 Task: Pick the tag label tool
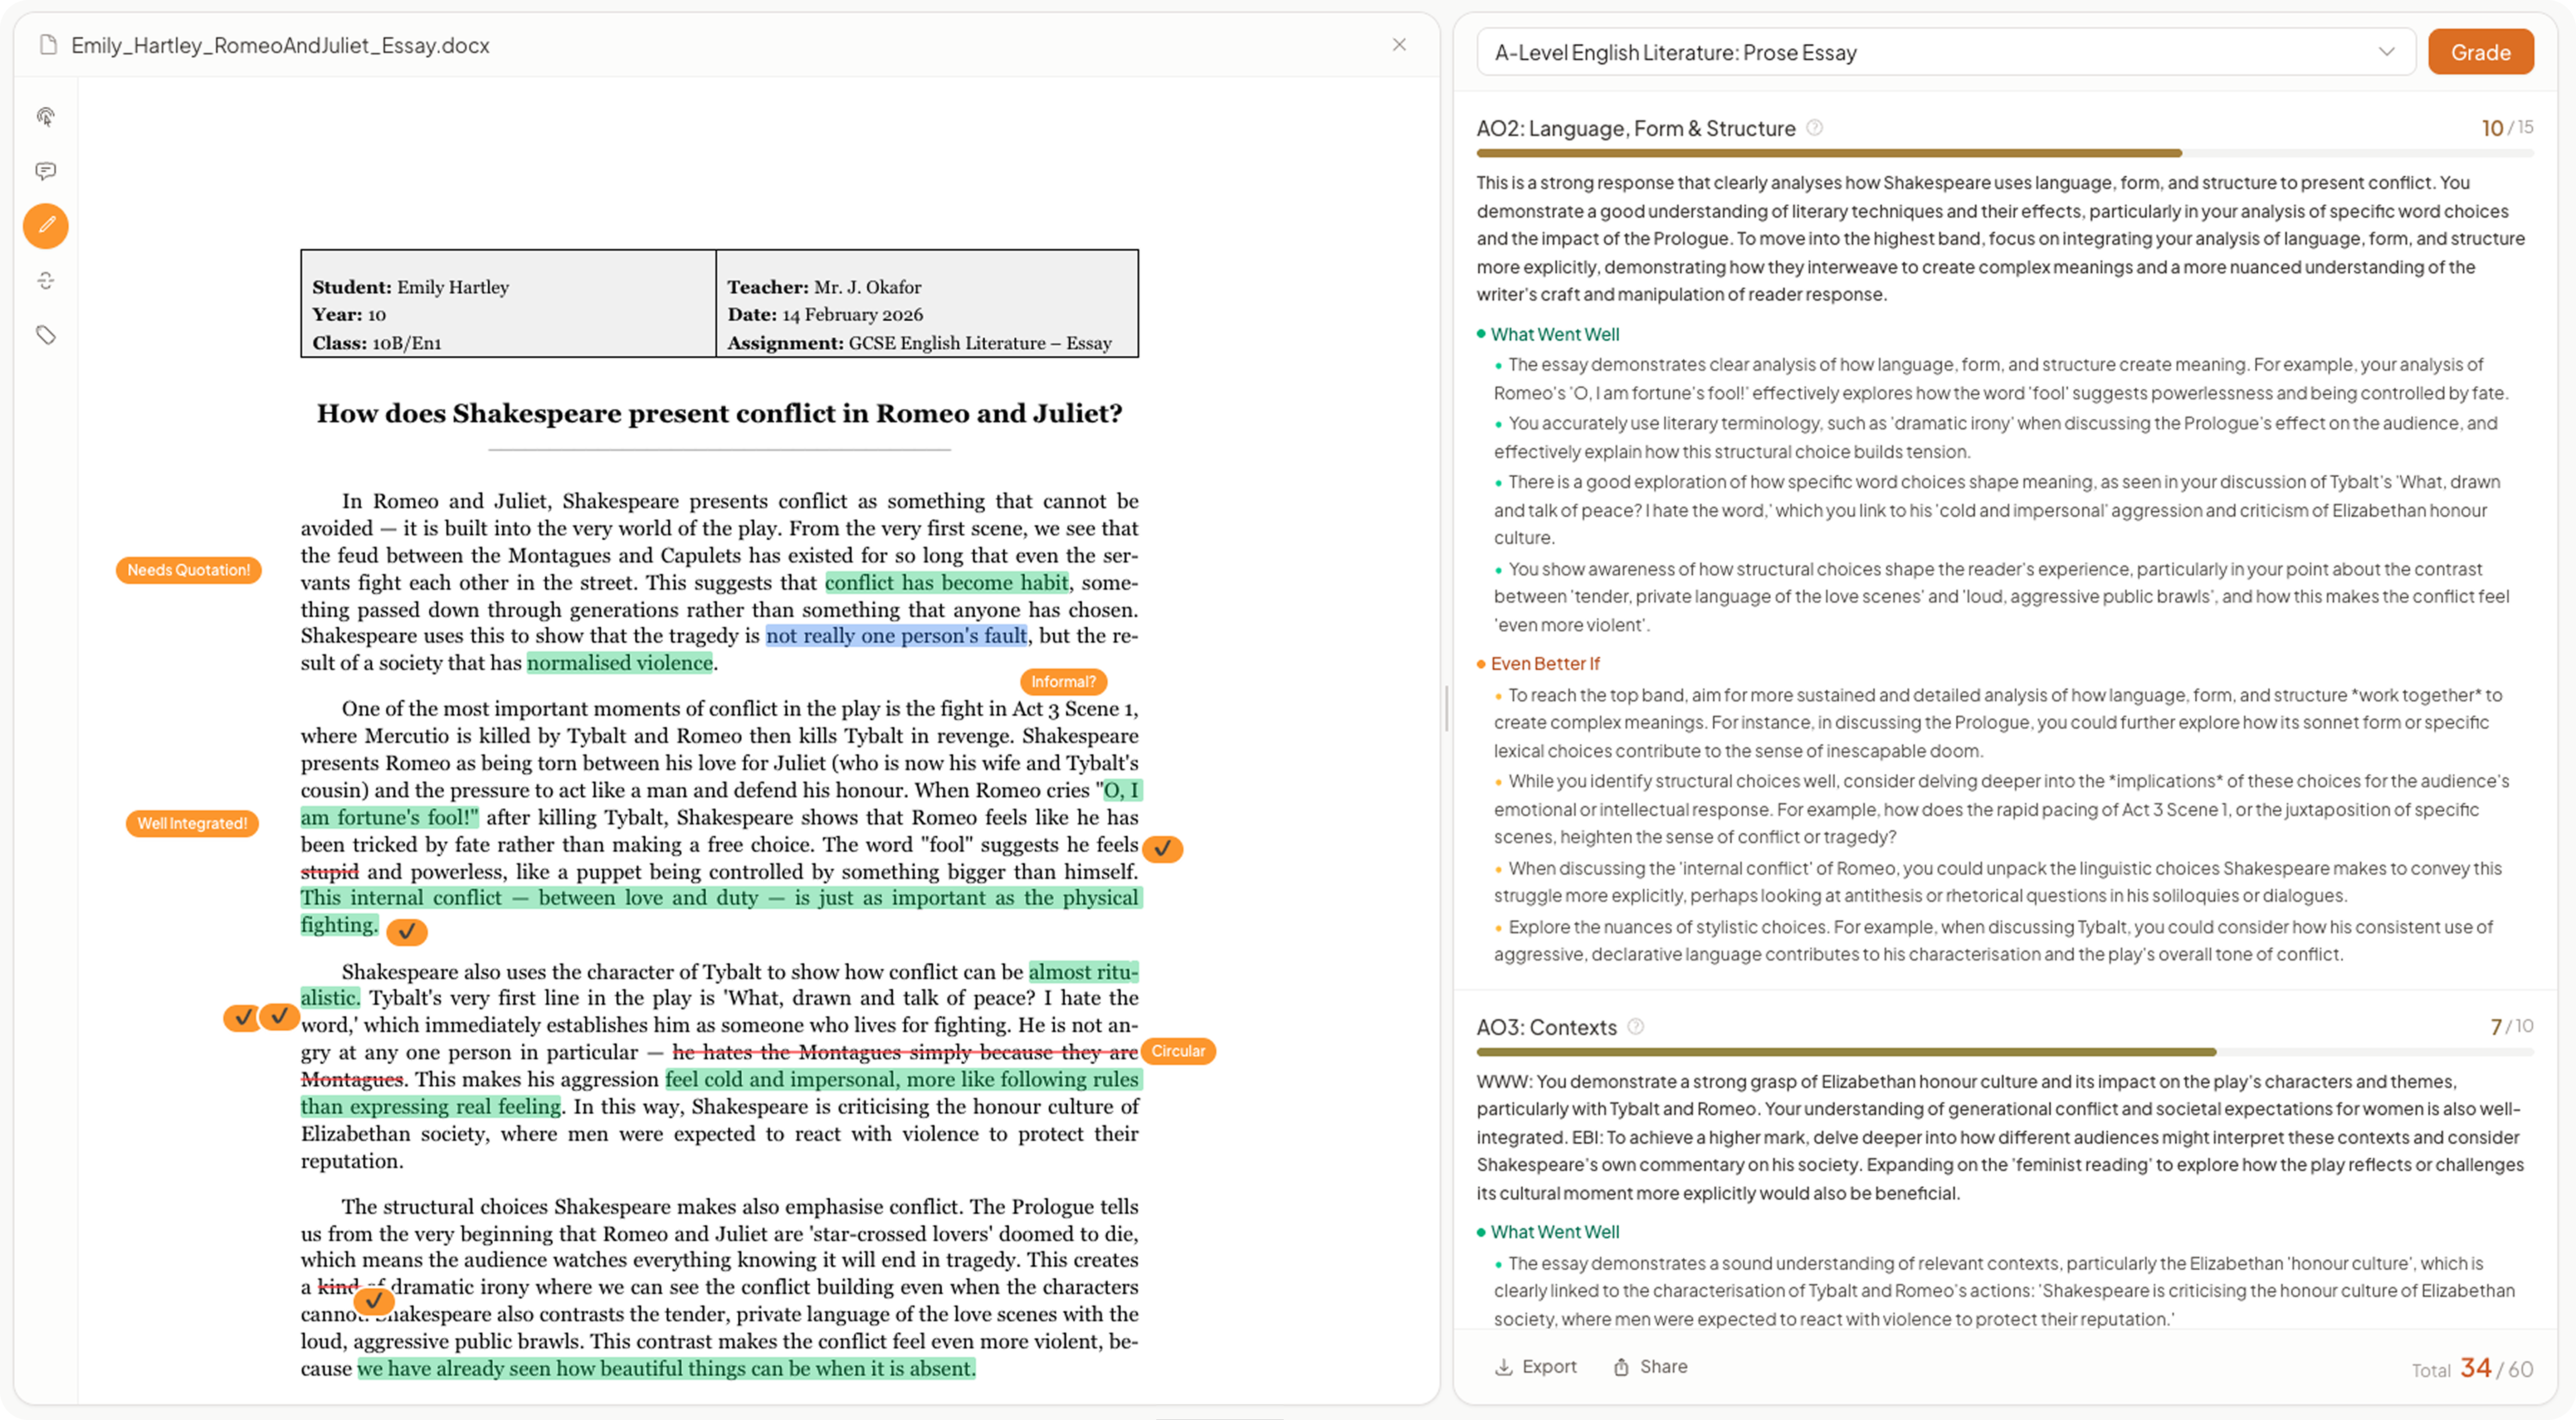(x=46, y=335)
